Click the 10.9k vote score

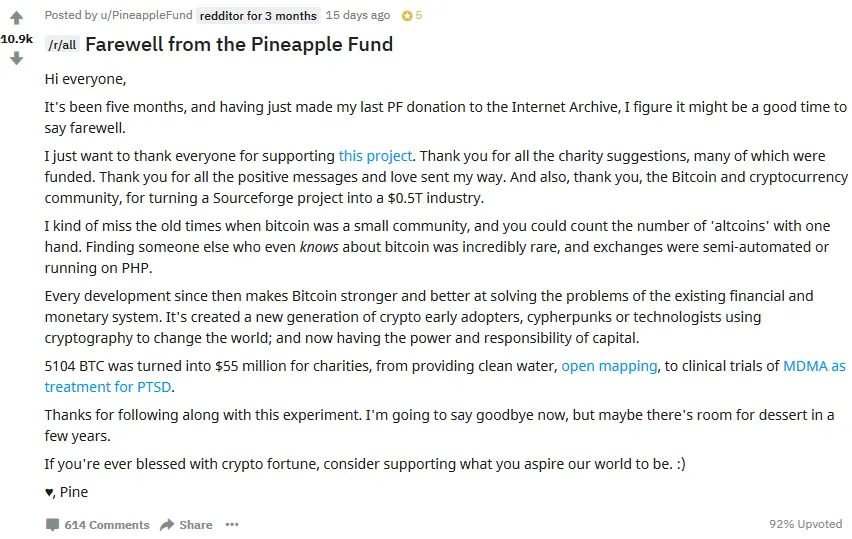17,39
